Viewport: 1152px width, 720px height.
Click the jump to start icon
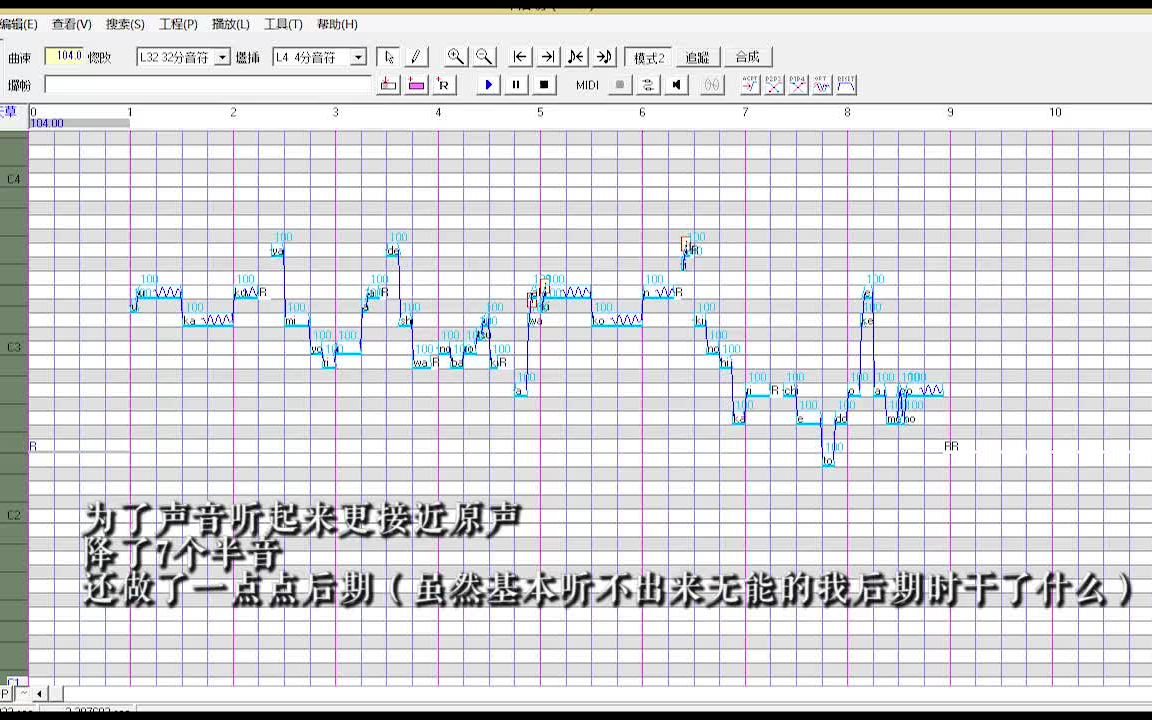click(x=519, y=56)
